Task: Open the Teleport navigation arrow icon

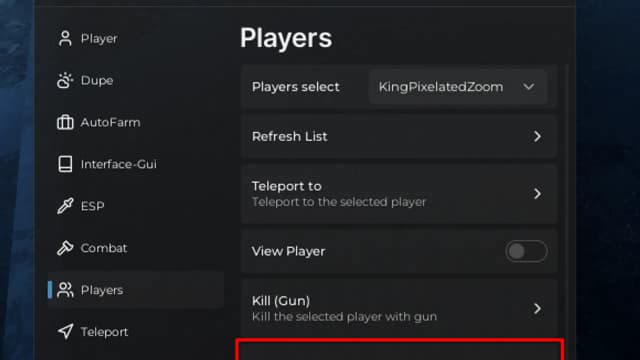Action: pyautogui.click(x=65, y=331)
